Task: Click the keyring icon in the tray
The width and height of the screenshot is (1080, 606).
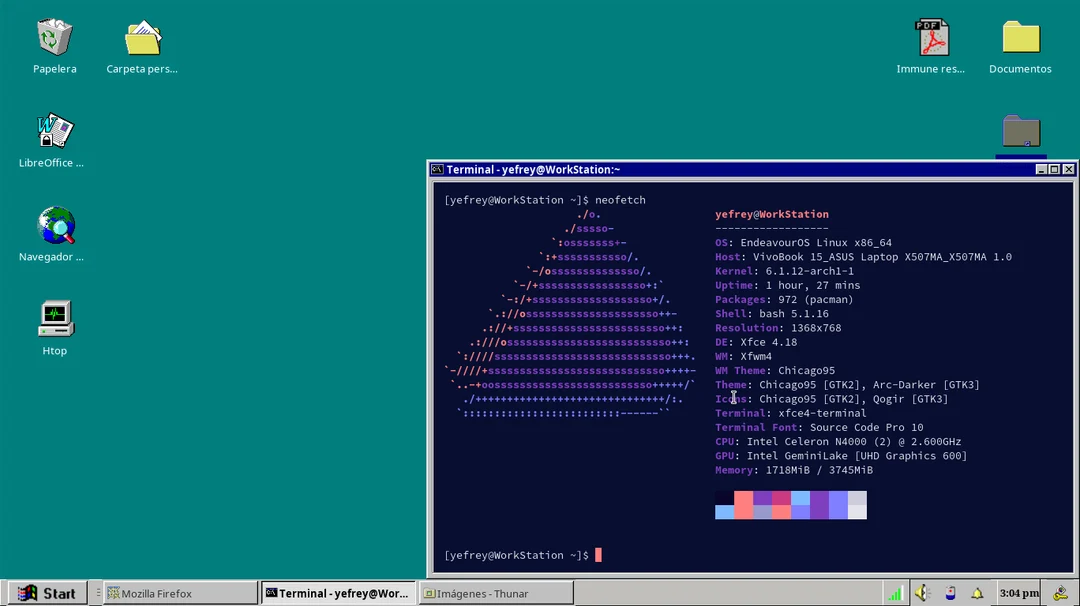Action: pos(1060,593)
